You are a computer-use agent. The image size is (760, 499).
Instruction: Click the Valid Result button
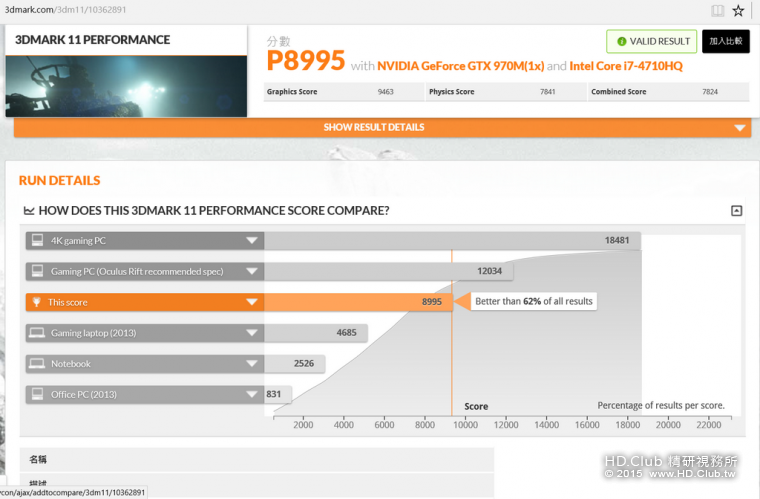[x=651, y=41]
